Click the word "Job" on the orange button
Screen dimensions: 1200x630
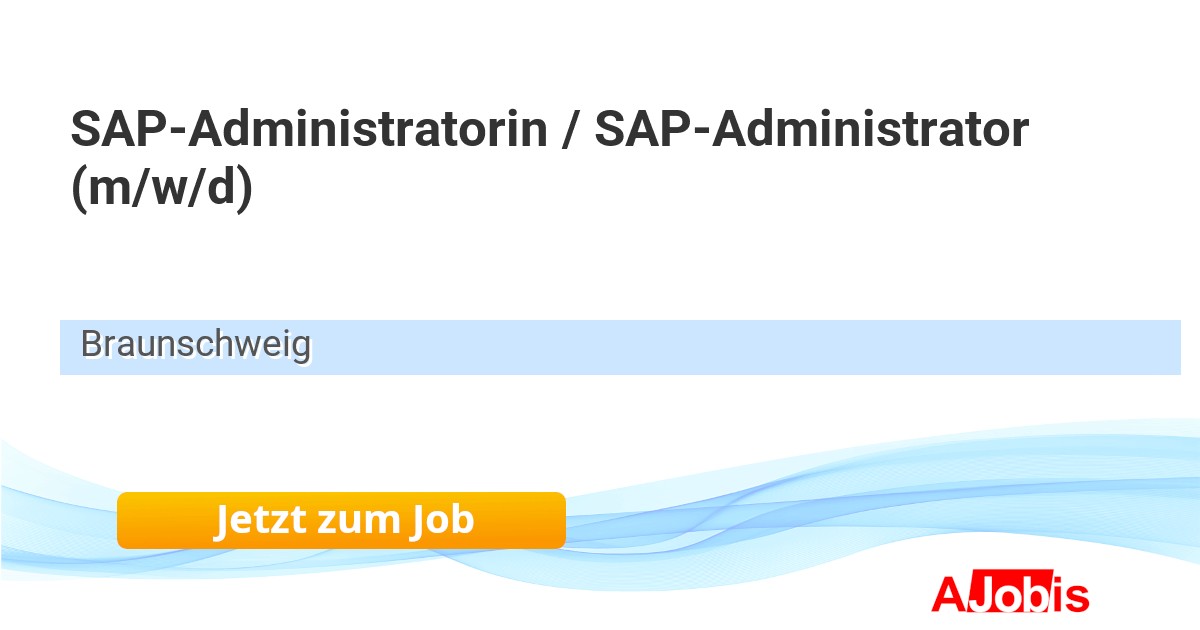[440, 520]
